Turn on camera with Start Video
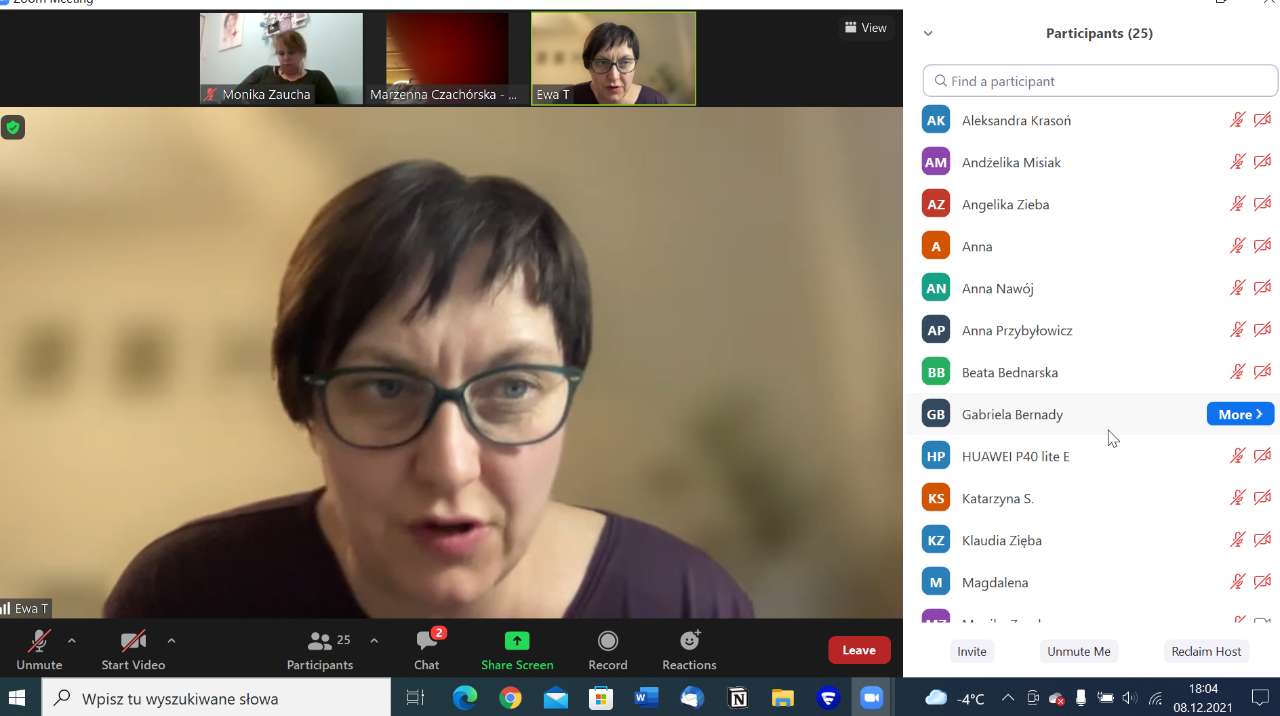The height and width of the screenshot is (716, 1280). click(x=133, y=649)
